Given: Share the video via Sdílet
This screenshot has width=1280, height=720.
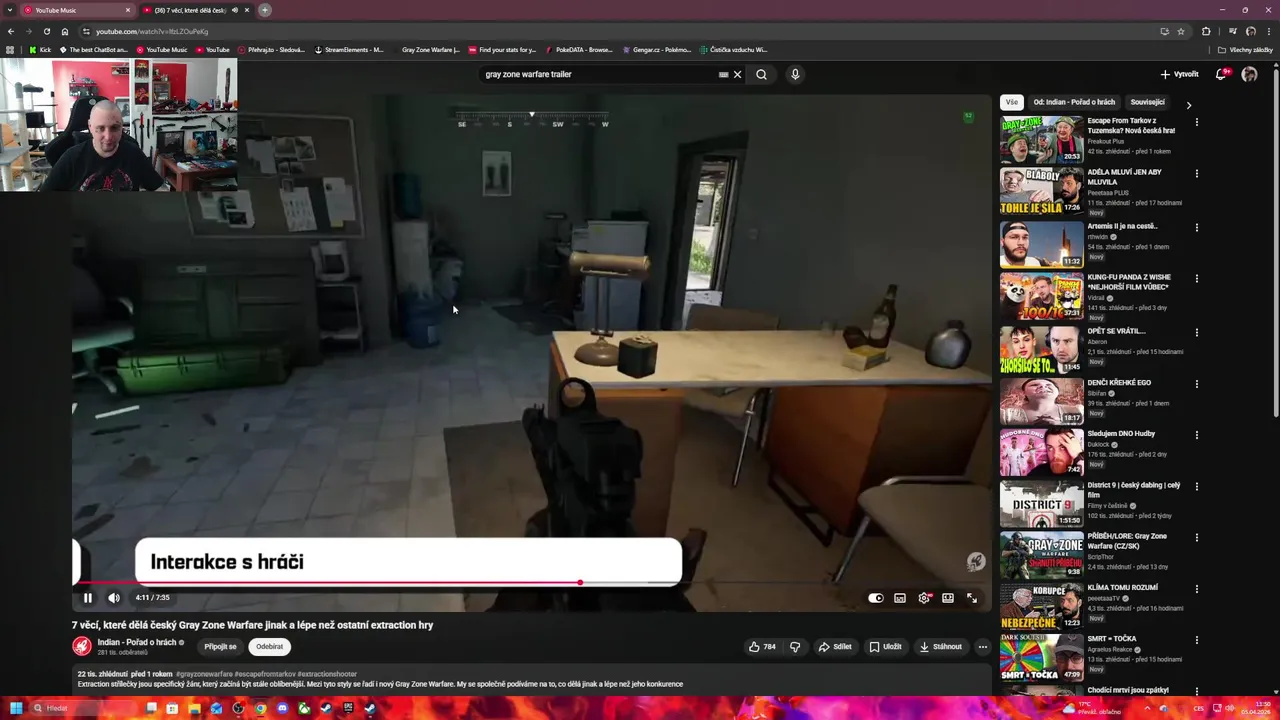Looking at the screenshot, I should (835, 647).
